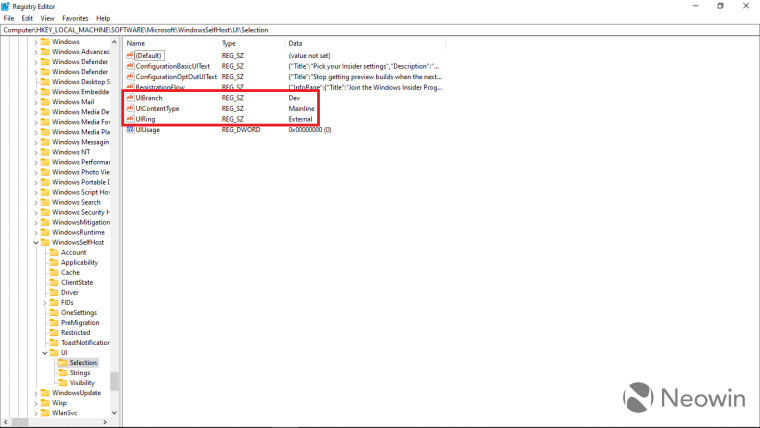Click the DWORD icon beside UIUsage
The height and width of the screenshot is (428, 760).
(x=130, y=129)
